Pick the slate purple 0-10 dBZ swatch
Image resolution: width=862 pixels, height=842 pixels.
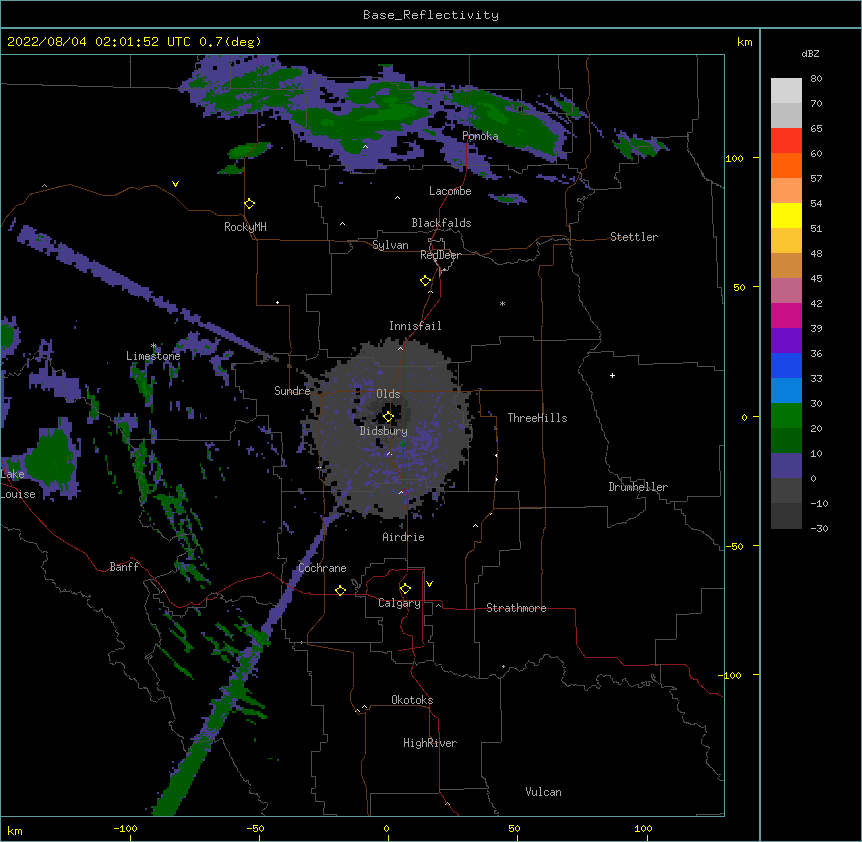click(x=786, y=466)
